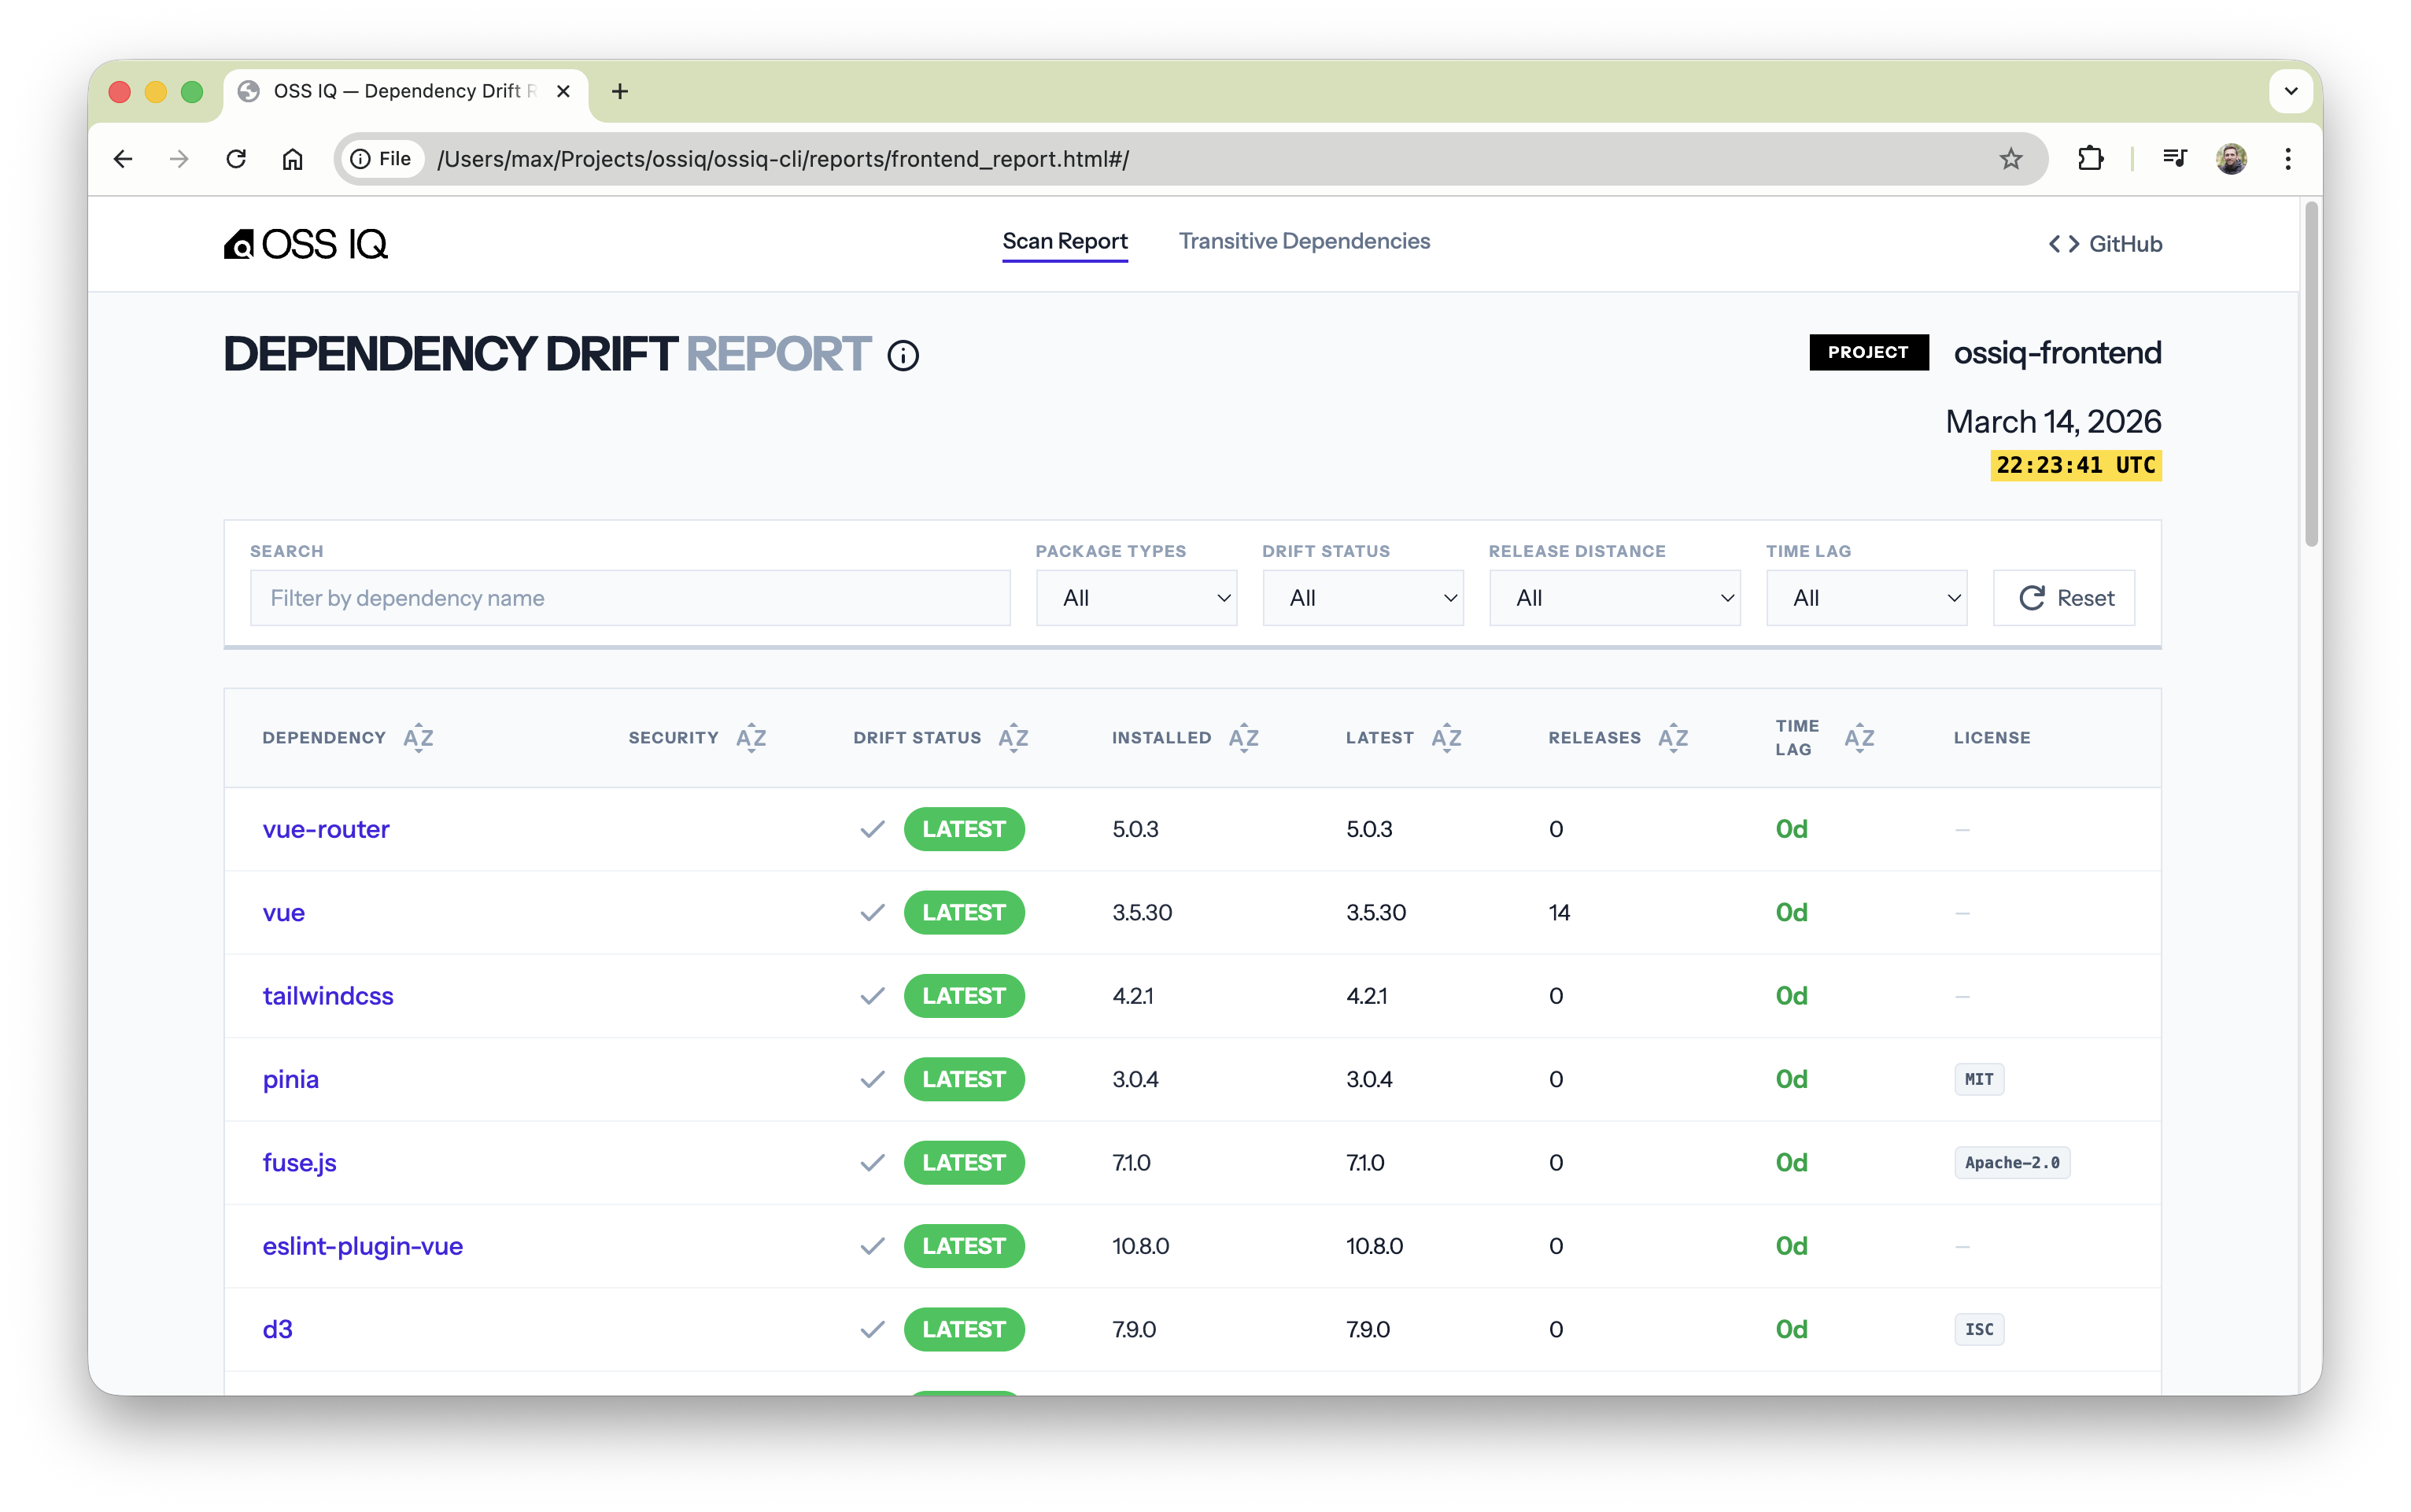Open the Package Types filter dropdown
2411x1512 pixels.
(x=1136, y=597)
